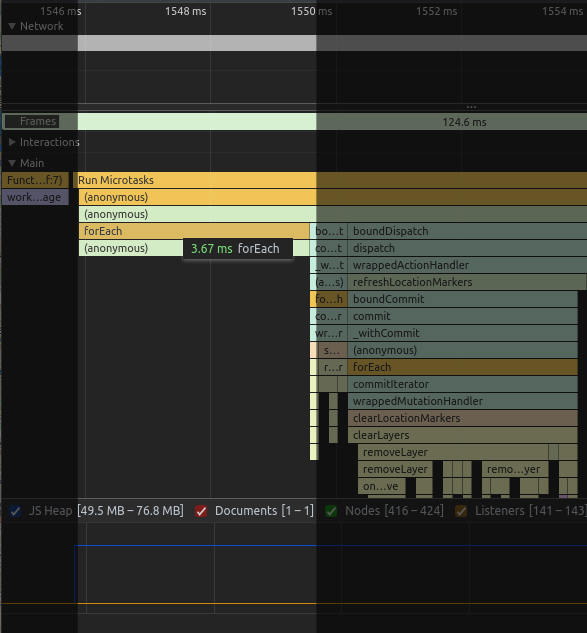Viewport: 587px width, 633px height.
Task: Select the boundDispatch function bar
Action: [x=467, y=231]
